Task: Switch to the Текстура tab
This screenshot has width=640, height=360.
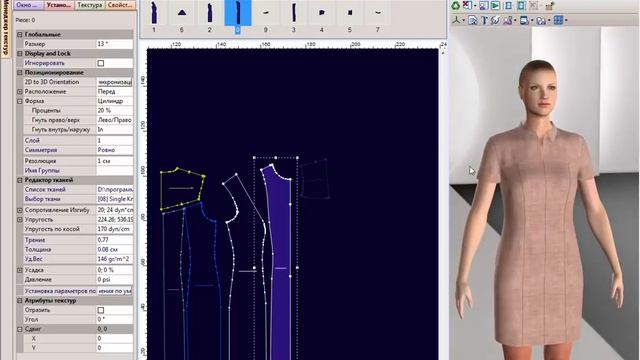Action: [x=90, y=5]
